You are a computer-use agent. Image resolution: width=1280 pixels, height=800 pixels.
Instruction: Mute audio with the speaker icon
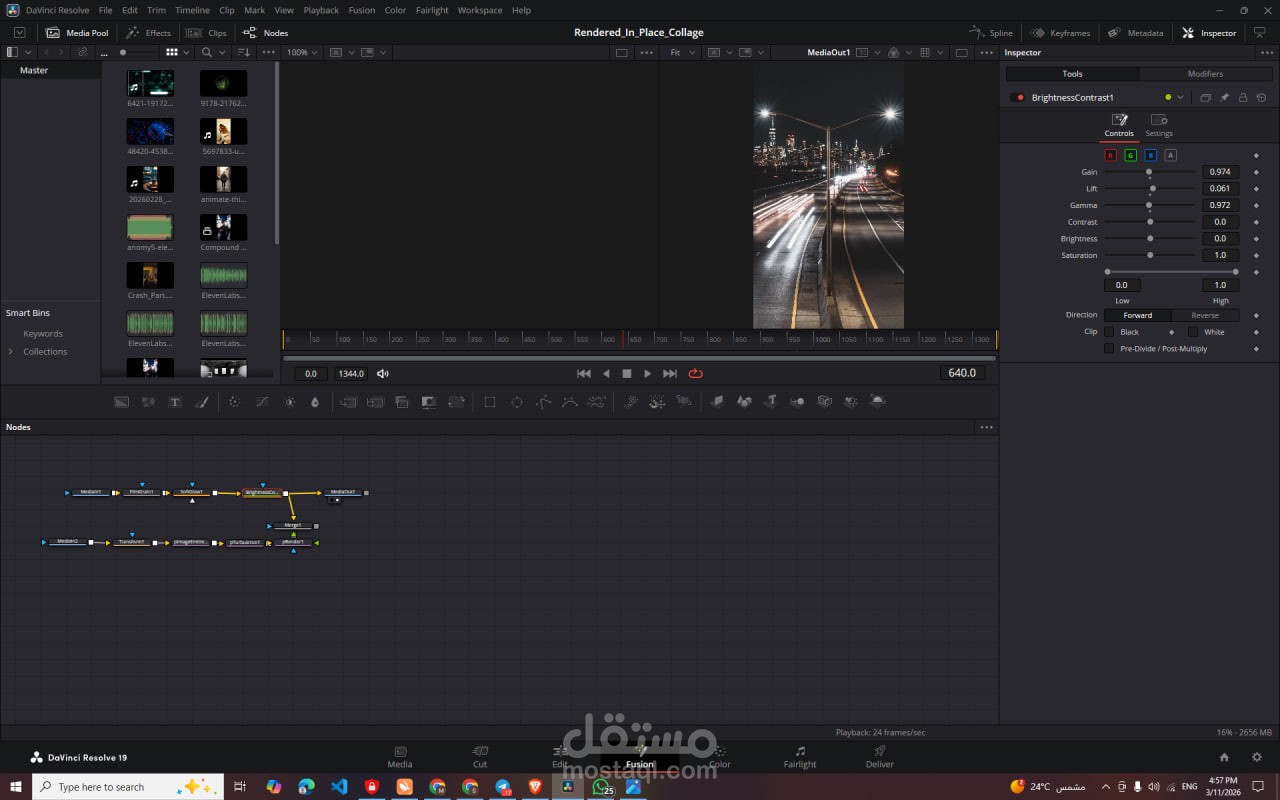point(383,374)
